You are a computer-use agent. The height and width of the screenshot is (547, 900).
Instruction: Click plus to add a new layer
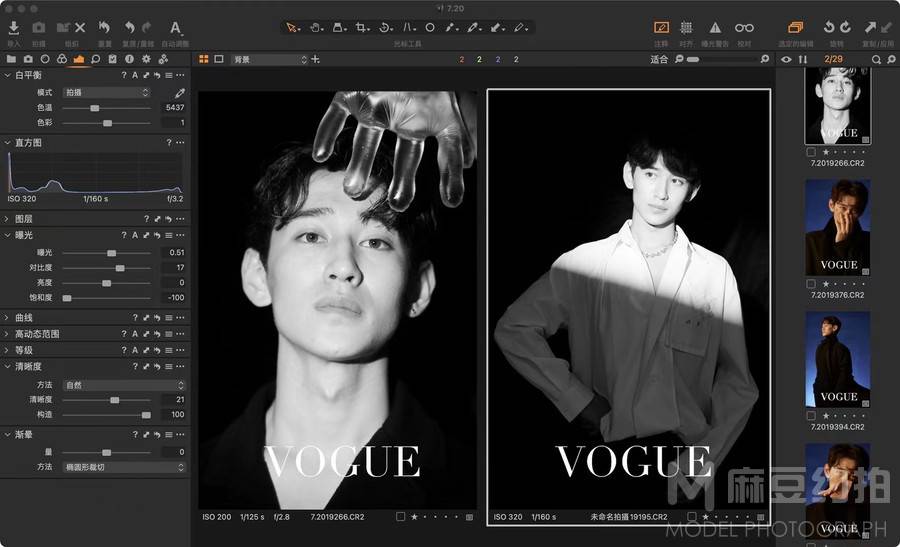[x=315, y=59]
